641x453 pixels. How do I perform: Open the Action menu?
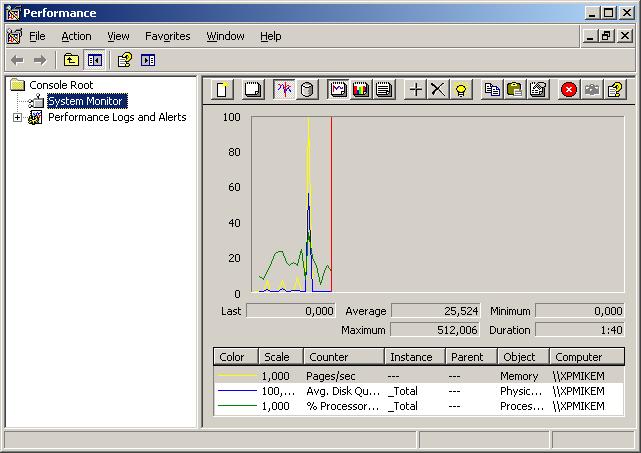[x=76, y=36]
